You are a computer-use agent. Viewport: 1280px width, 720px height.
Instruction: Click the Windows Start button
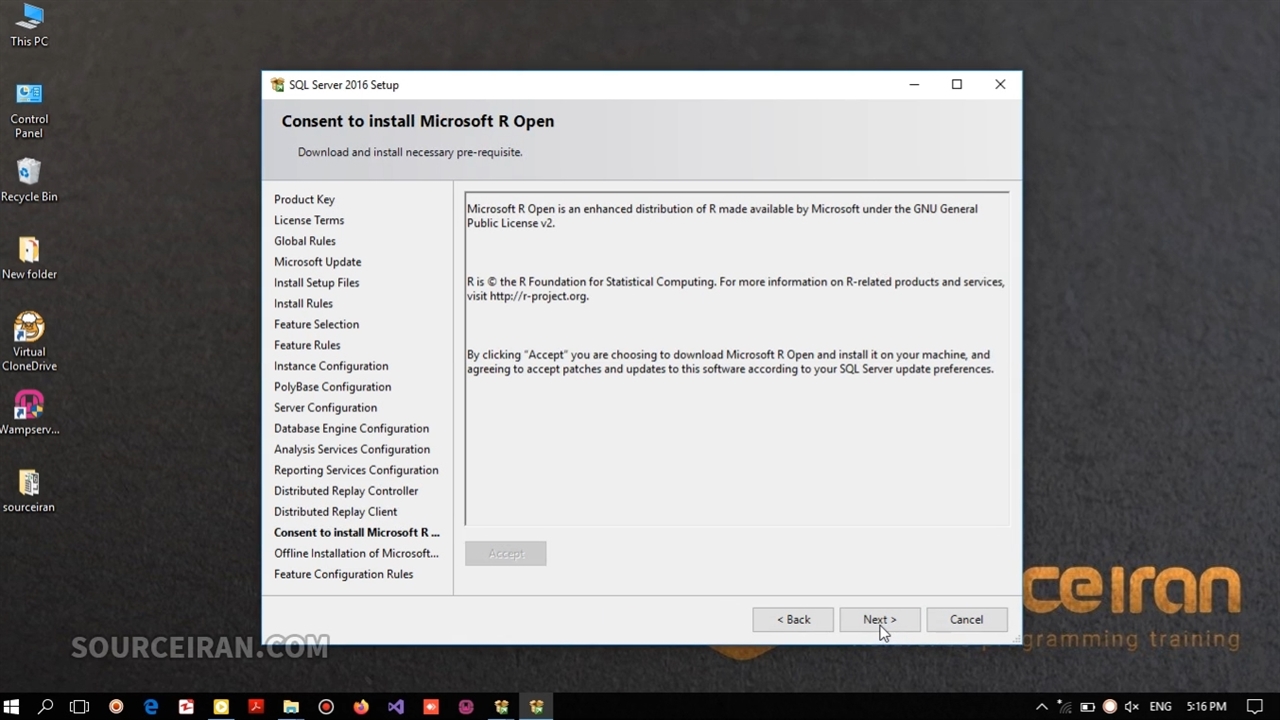(x=12, y=707)
